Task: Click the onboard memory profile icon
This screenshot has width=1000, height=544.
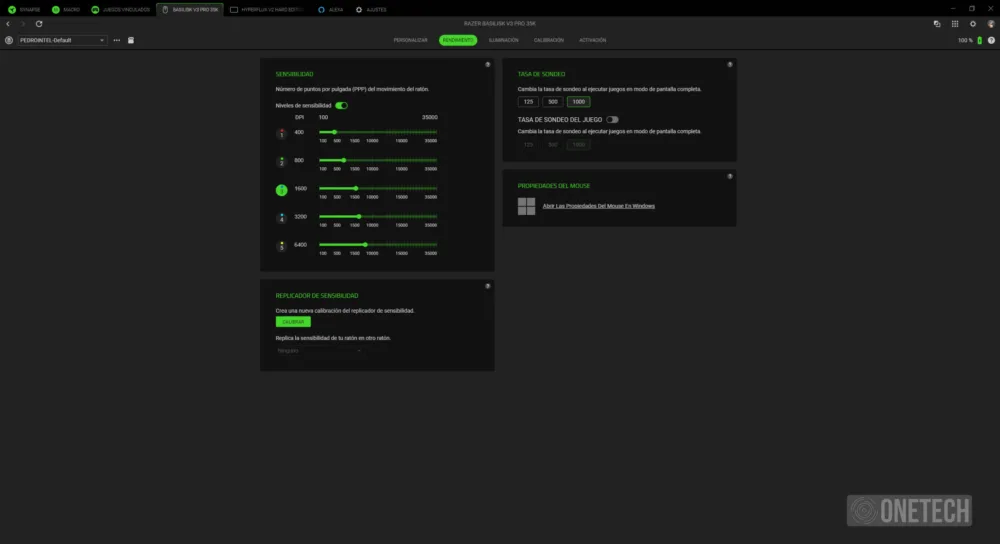Action: pos(131,40)
